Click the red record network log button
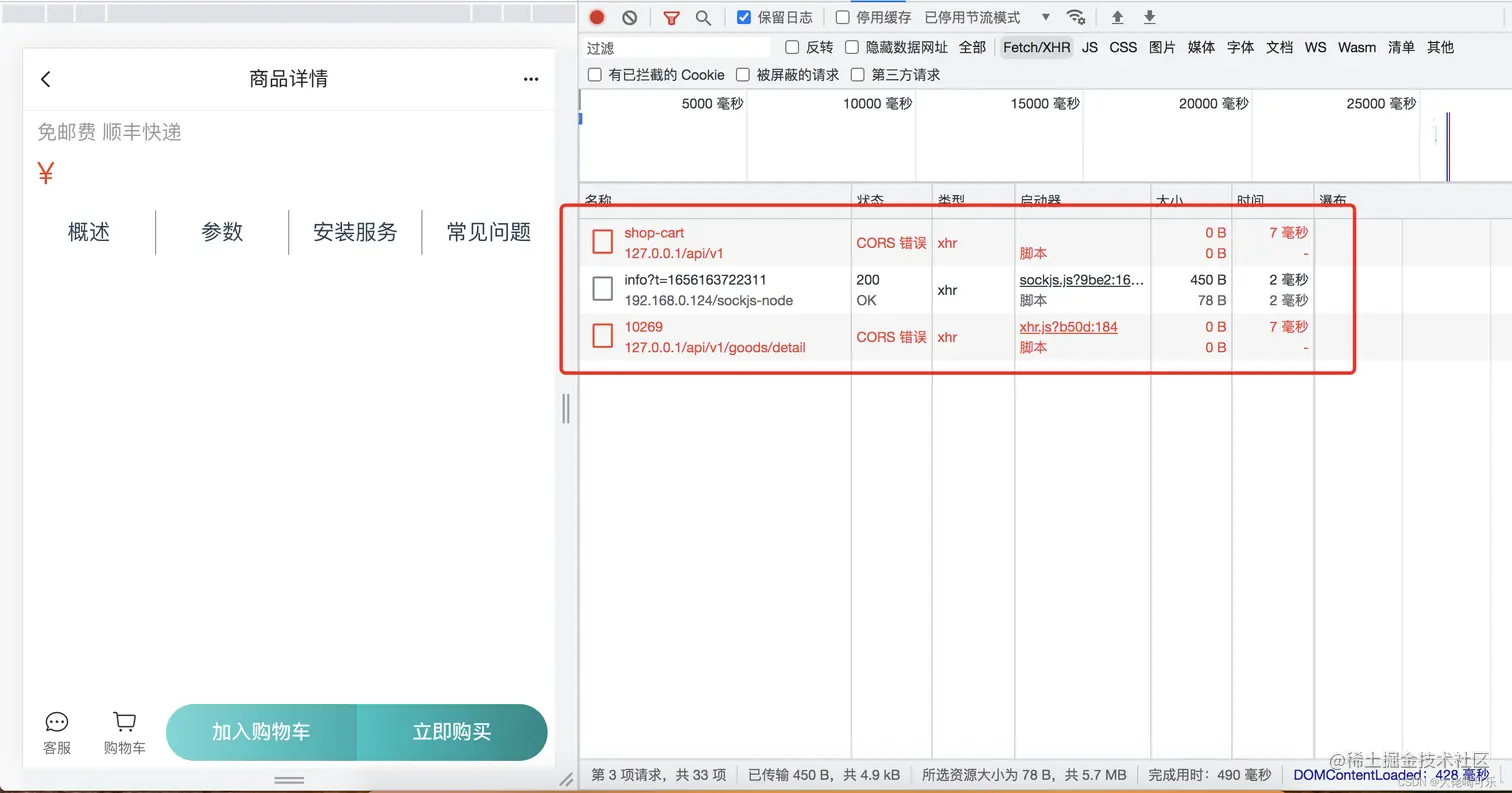This screenshot has height=793, width=1512. click(596, 17)
